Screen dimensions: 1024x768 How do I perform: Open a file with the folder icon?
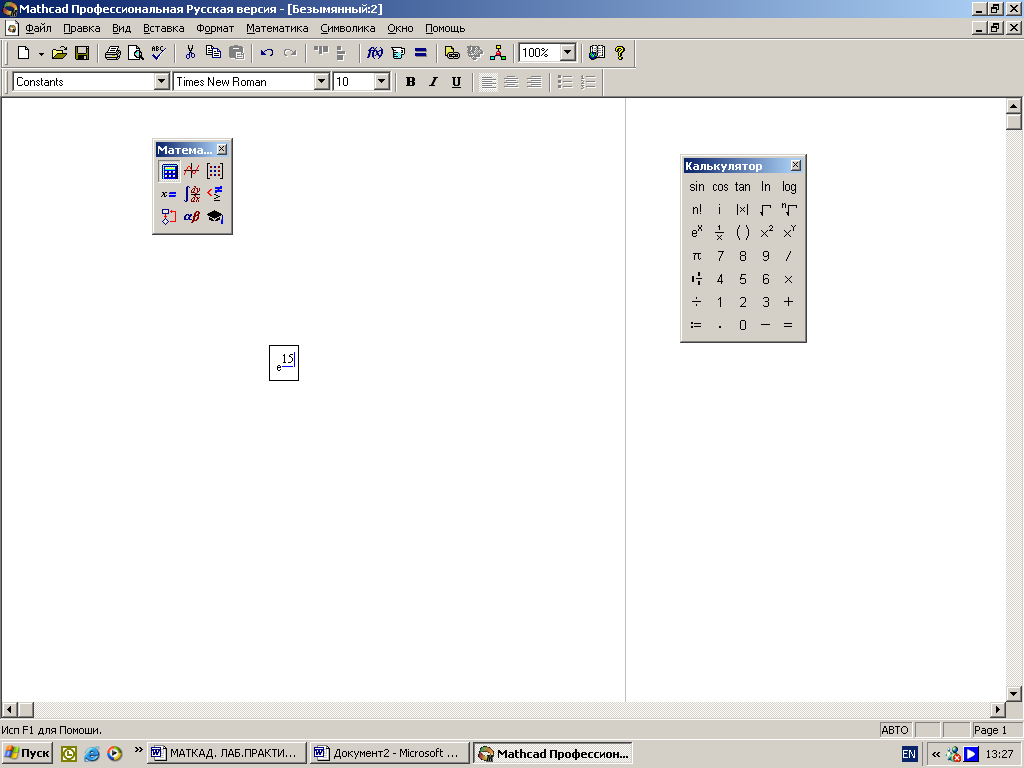click(59, 53)
